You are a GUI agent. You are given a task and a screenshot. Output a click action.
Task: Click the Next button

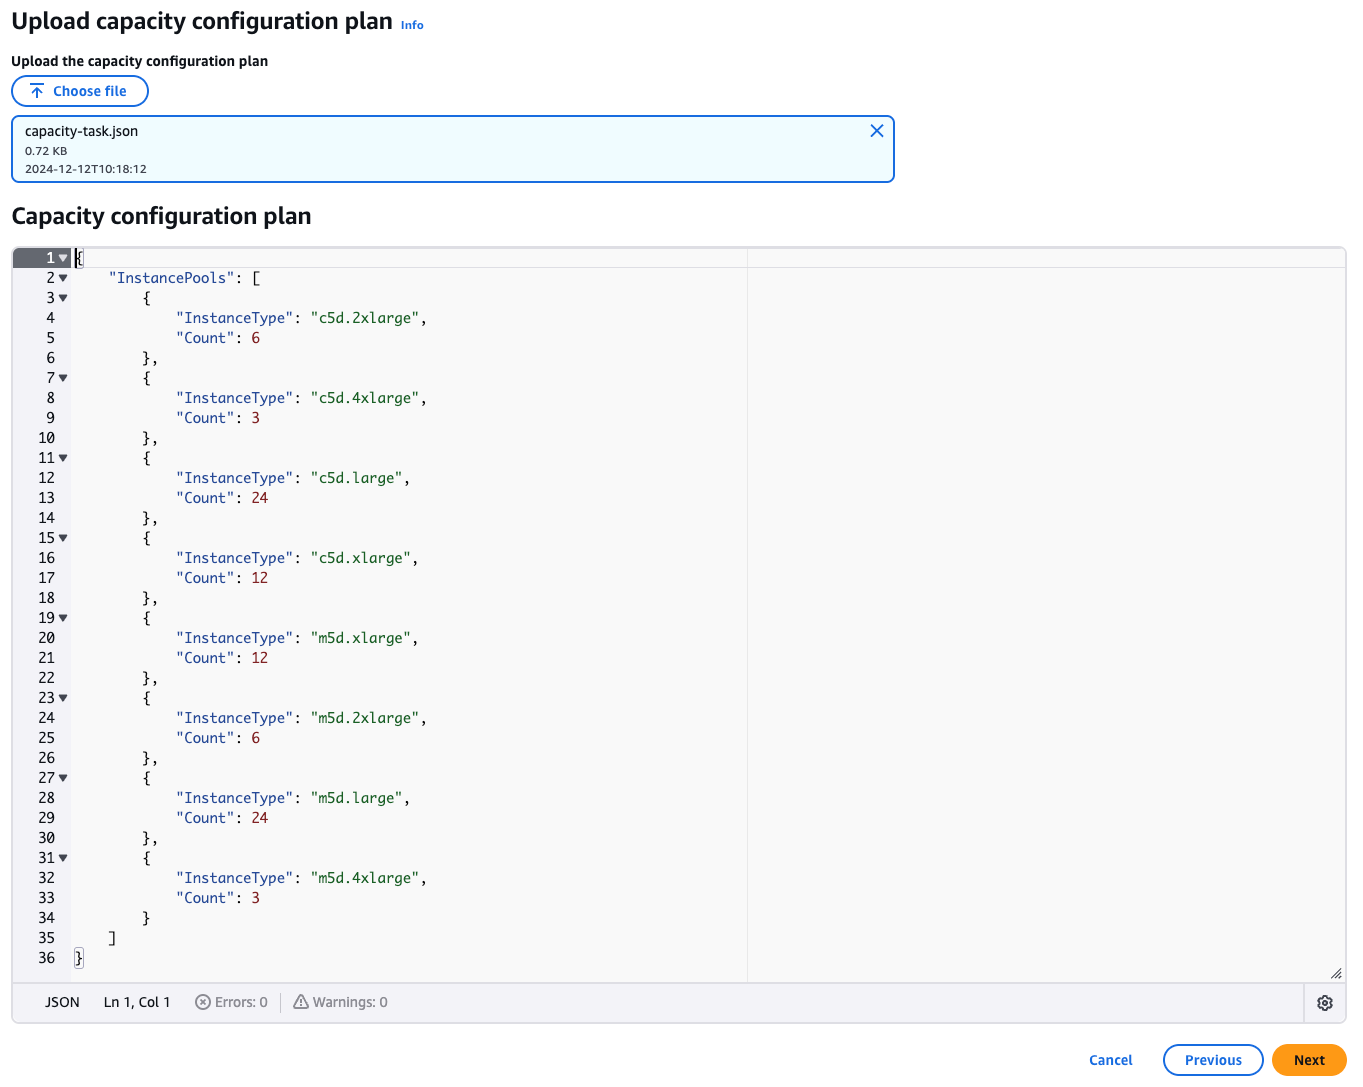coord(1309,1060)
